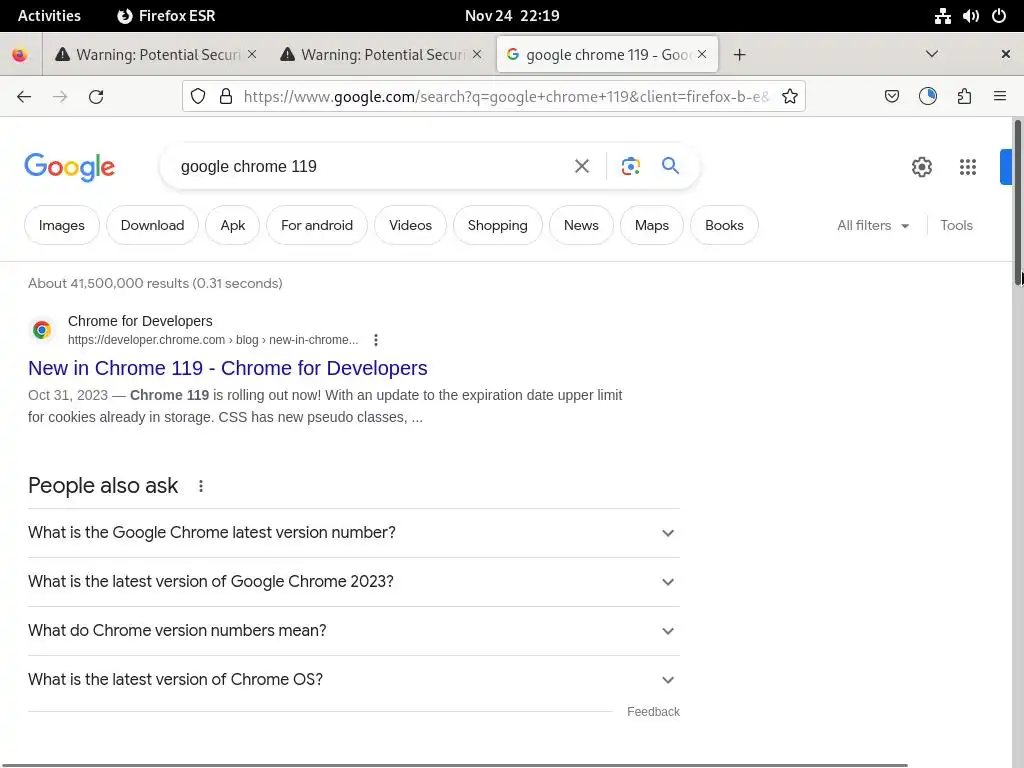Open a new tab with plus button
Screen dimensions: 1024x768
tap(739, 55)
